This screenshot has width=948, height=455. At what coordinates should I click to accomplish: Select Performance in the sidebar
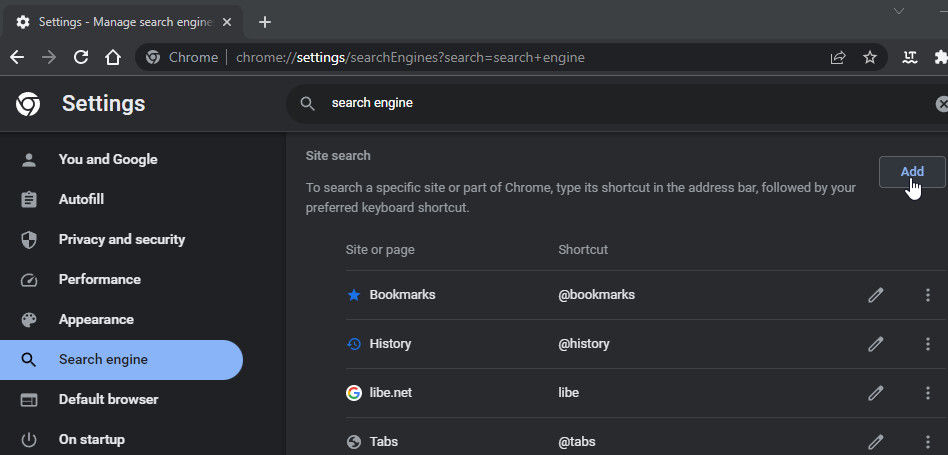(x=99, y=279)
